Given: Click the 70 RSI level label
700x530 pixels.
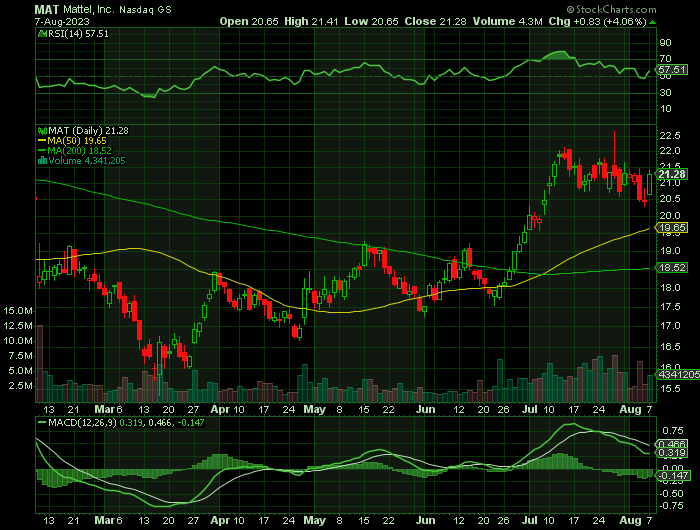Looking at the screenshot, I should [665, 58].
